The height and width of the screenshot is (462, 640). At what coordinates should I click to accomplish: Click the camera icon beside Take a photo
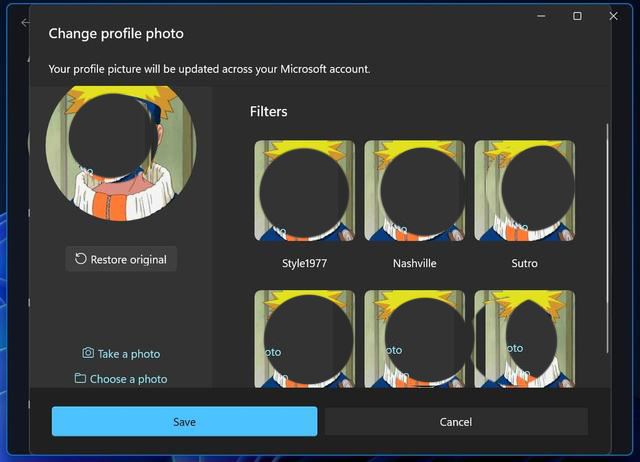[x=88, y=353]
